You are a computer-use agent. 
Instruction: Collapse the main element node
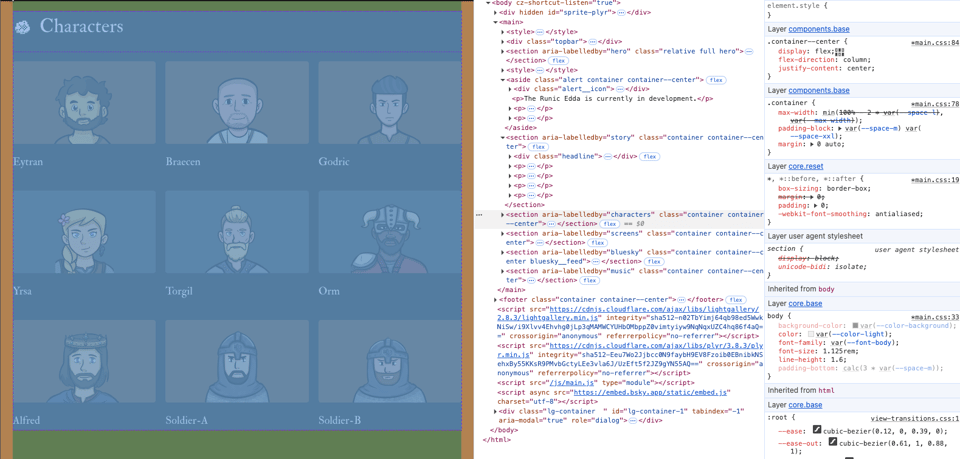(x=495, y=22)
